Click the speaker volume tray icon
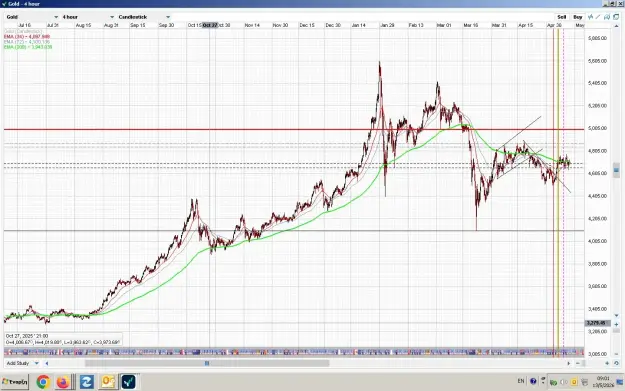This screenshot has width=625, height=391. click(564, 382)
